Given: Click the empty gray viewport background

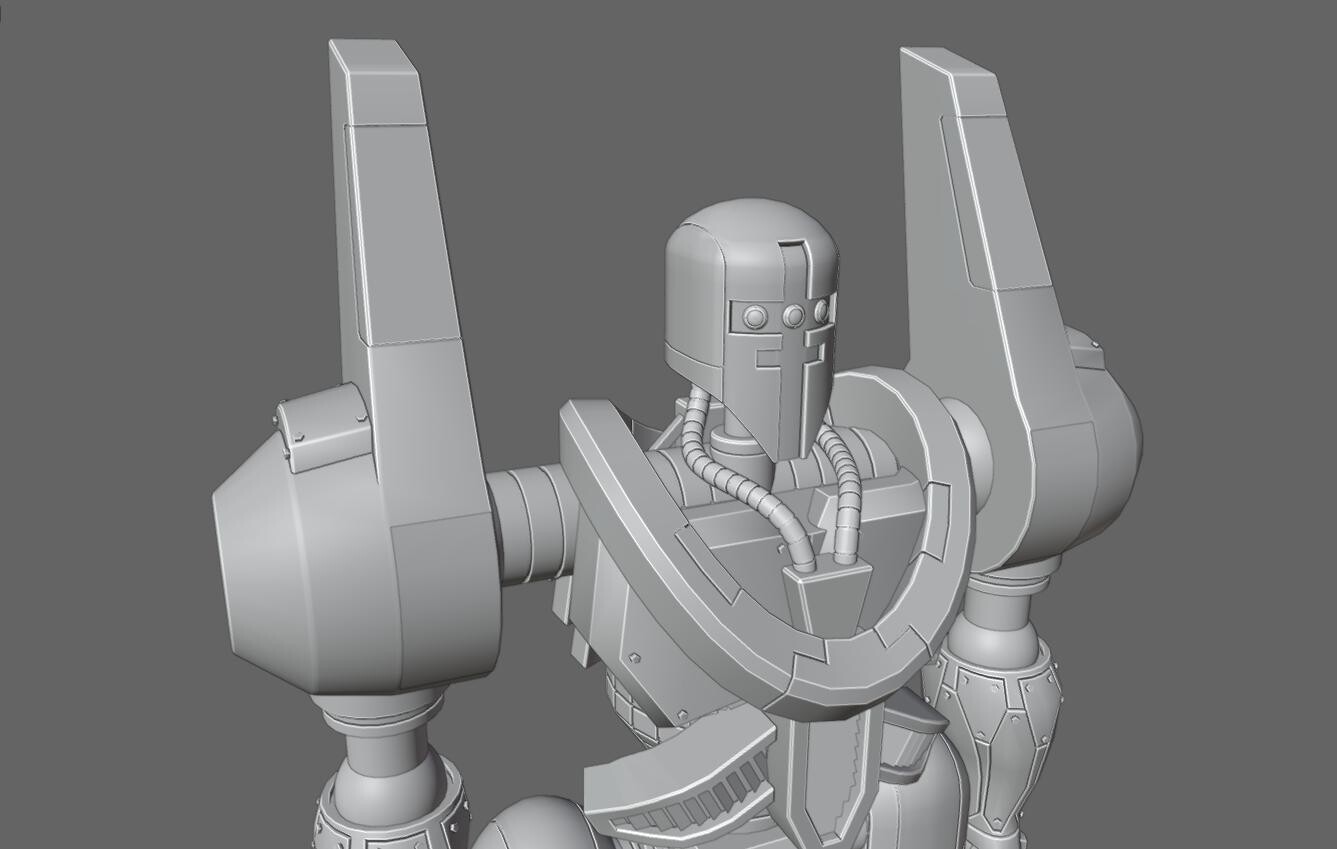Looking at the screenshot, I should point(150,200).
